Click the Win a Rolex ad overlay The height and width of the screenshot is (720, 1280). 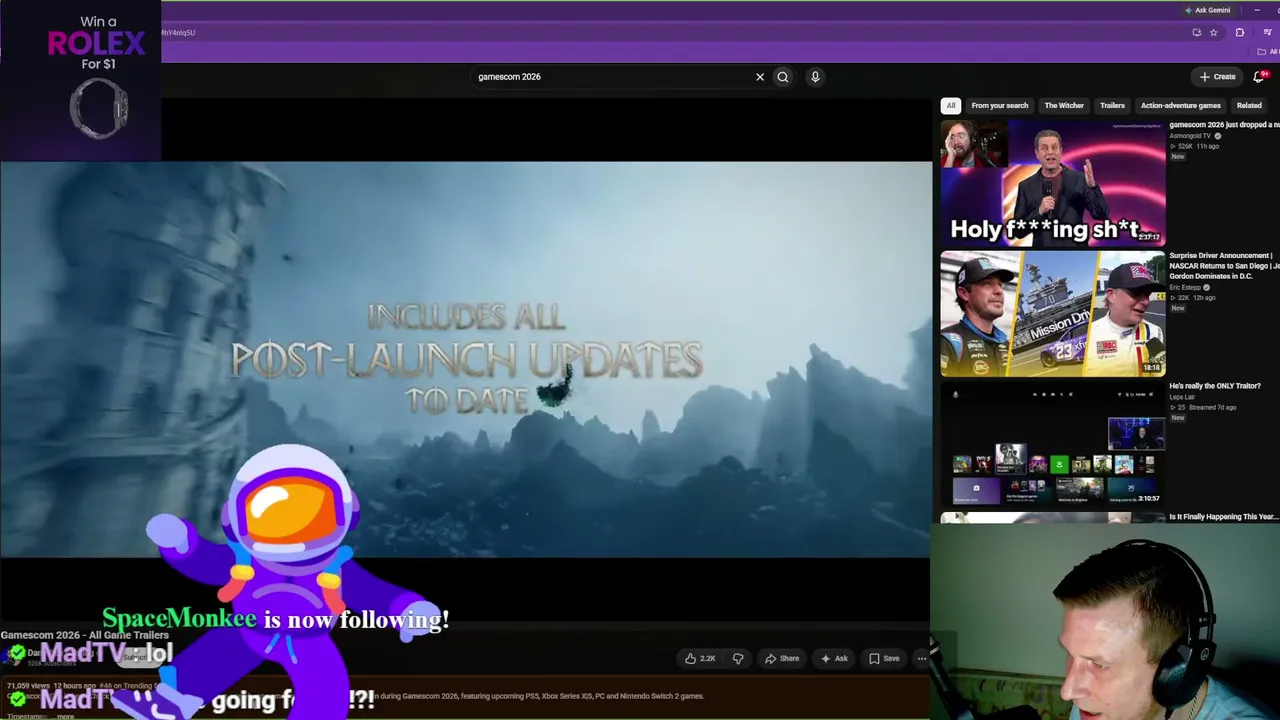click(80, 80)
